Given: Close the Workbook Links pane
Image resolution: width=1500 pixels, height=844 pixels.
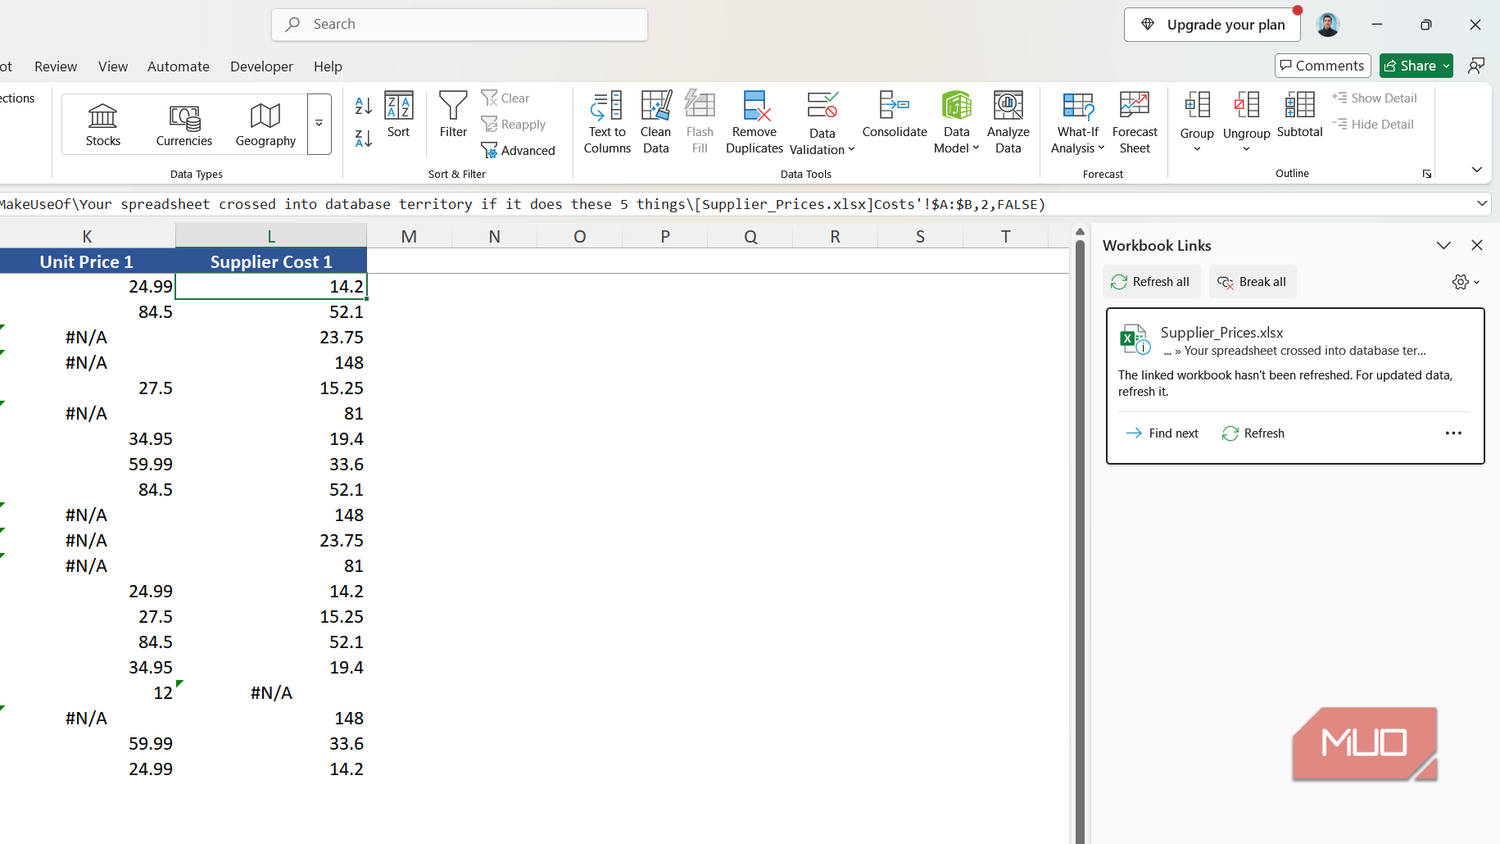Looking at the screenshot, I should coord(1477,245).
